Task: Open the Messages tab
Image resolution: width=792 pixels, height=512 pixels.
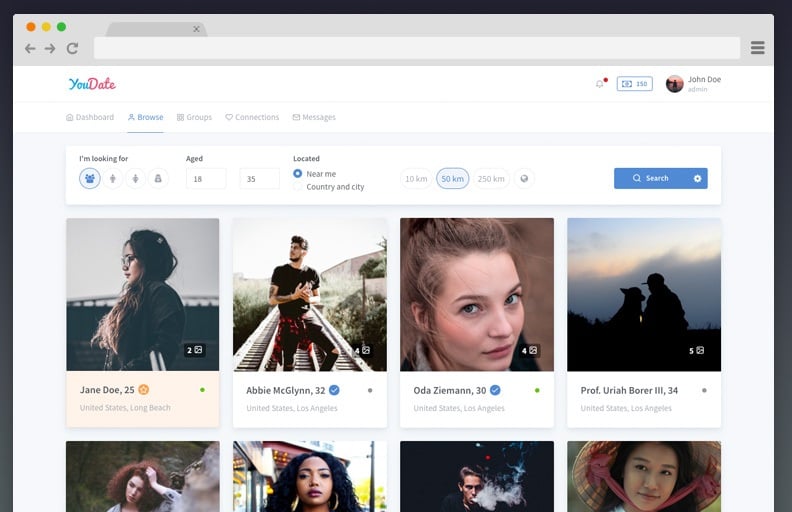Action: [314, 117]
